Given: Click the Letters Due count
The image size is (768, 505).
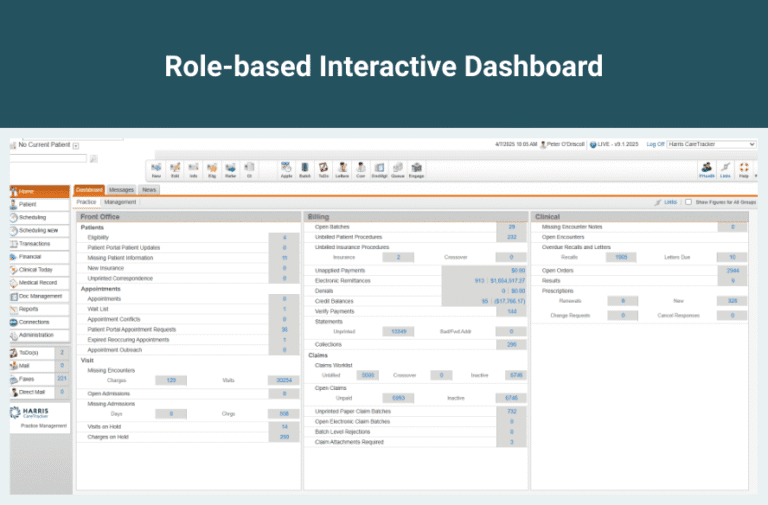Looking at the screenshot, I should (732, 257).
